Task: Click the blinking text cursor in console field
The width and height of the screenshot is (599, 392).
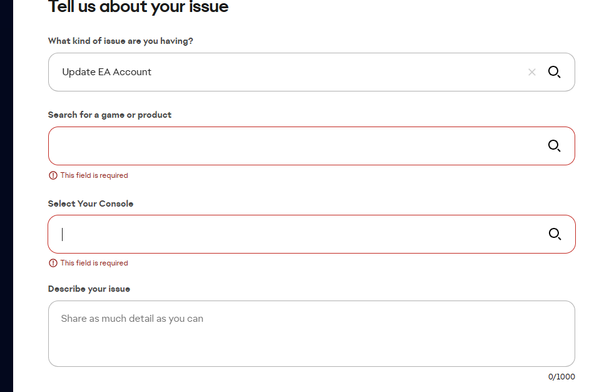Action: point(62,234)
